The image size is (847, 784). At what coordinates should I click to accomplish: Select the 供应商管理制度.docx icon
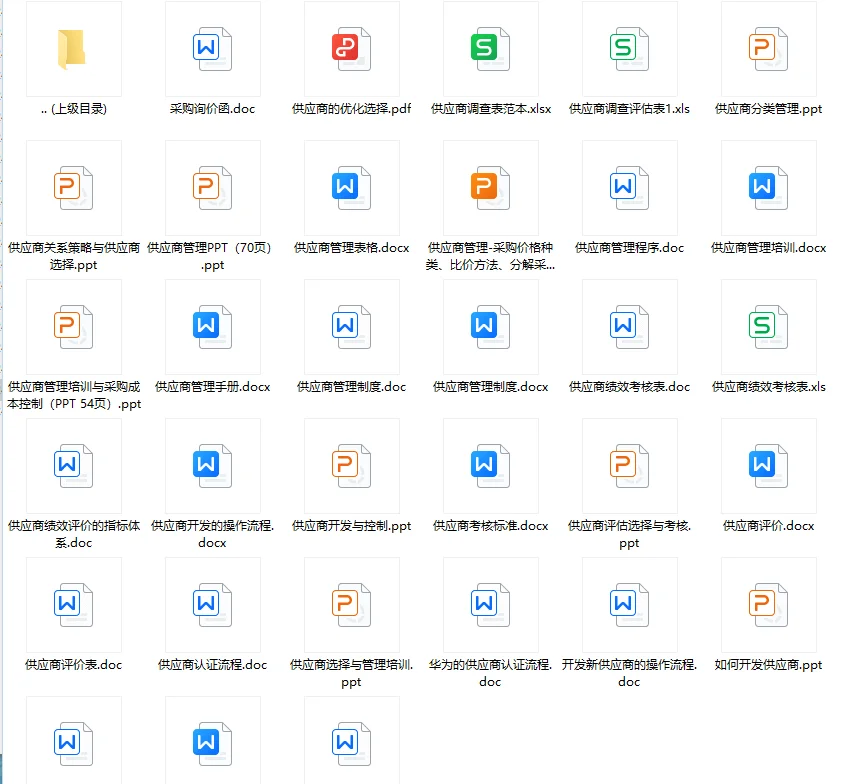490,326
